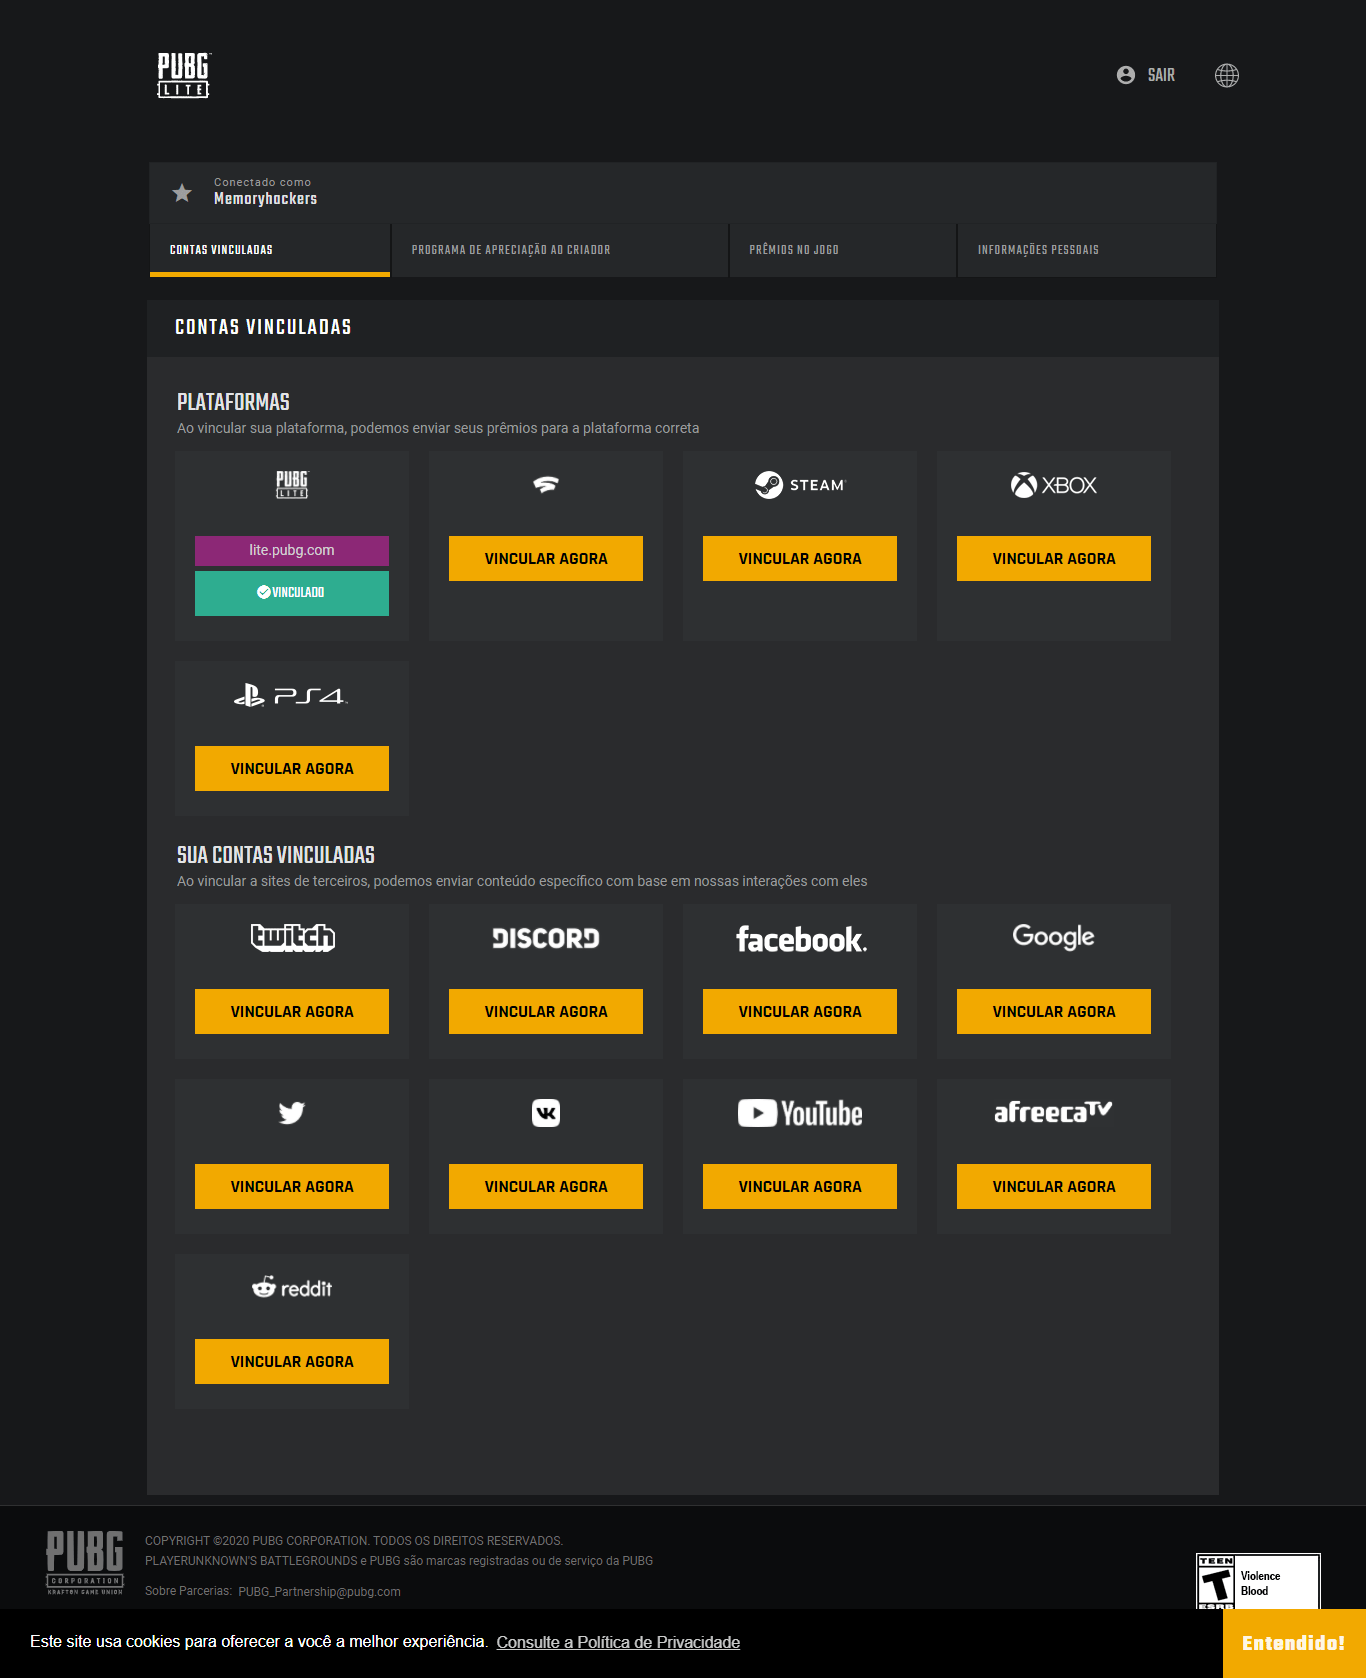This screenshot has height=1678, width=1366.
Task: Click Vincular Agora under YouTube
Action: [800, 1187]
